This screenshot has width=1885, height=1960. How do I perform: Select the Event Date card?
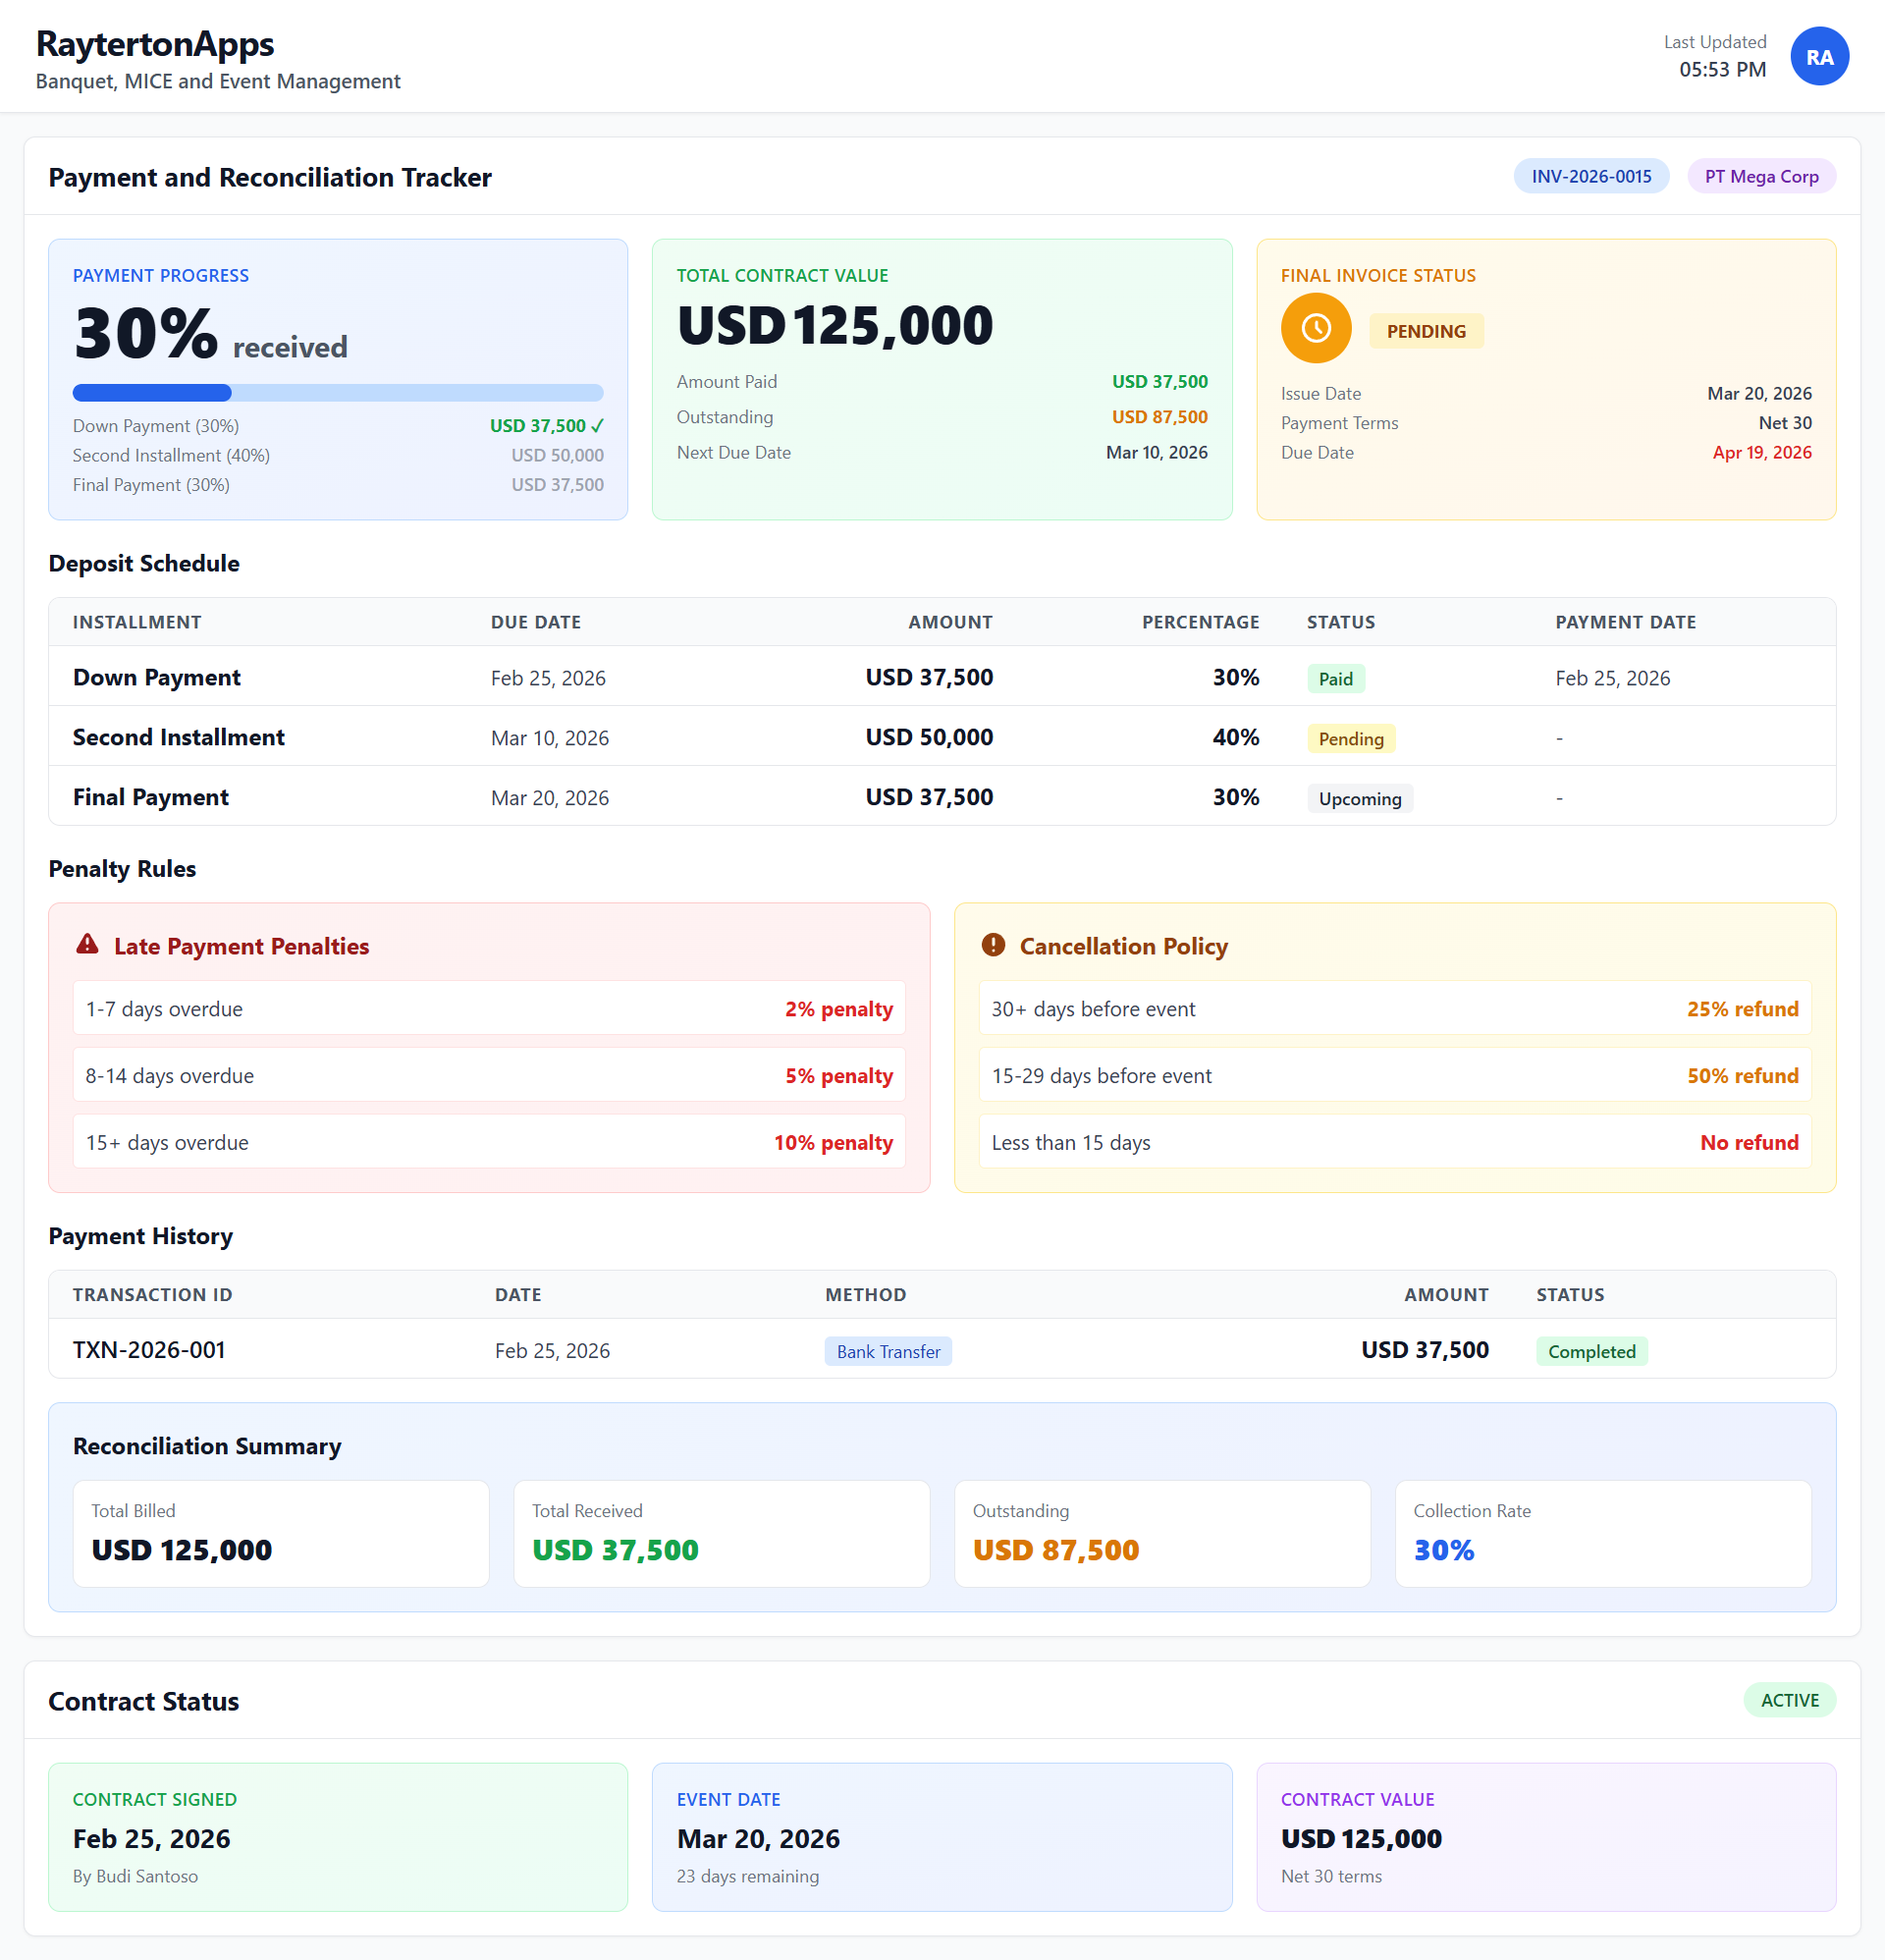coord(941,1836)
